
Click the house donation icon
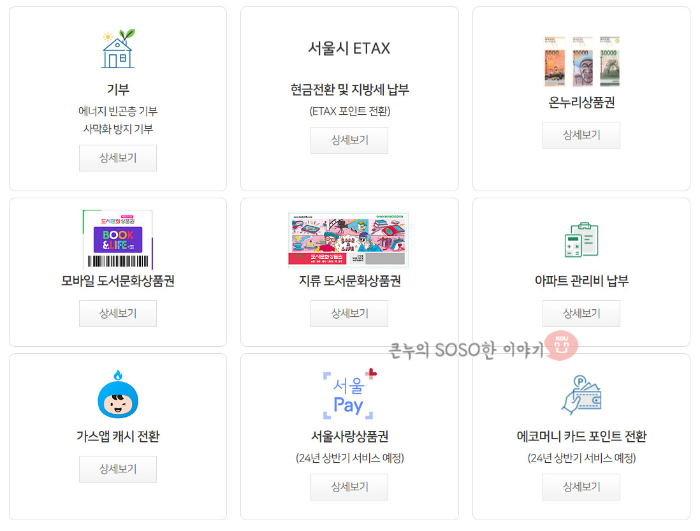pyautogui.click(x=118, y=49)
